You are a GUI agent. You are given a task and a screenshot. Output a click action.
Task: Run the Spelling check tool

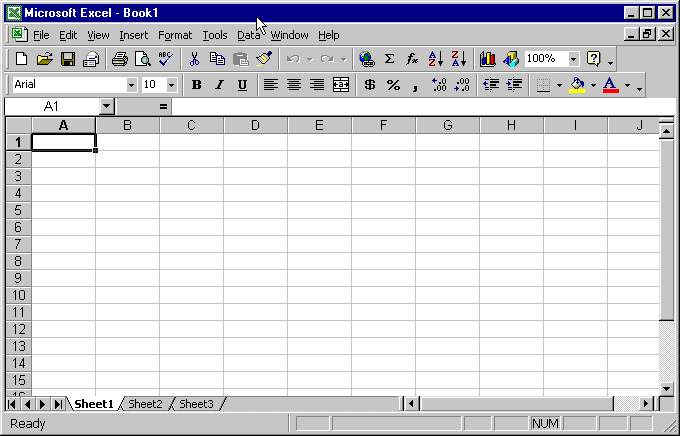(x=165, y=60)
